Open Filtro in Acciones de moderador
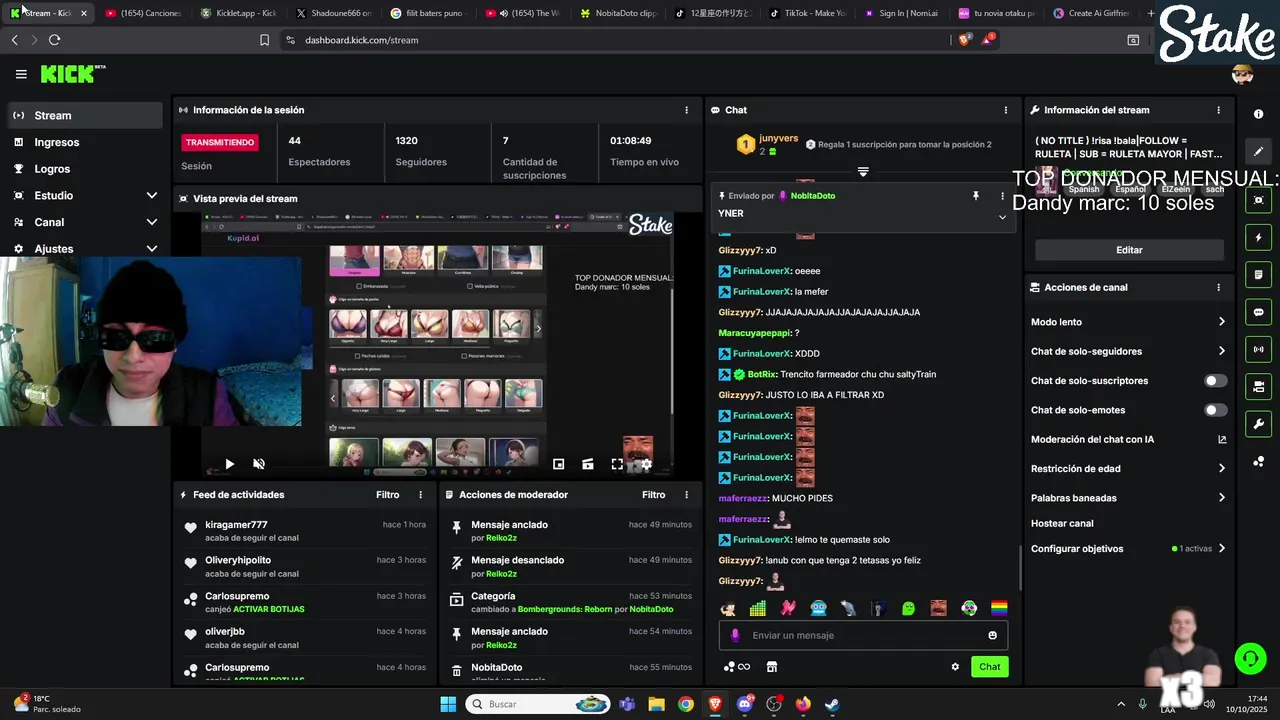1280x720 pixels. pyautogui.click(x=654, y=495)
